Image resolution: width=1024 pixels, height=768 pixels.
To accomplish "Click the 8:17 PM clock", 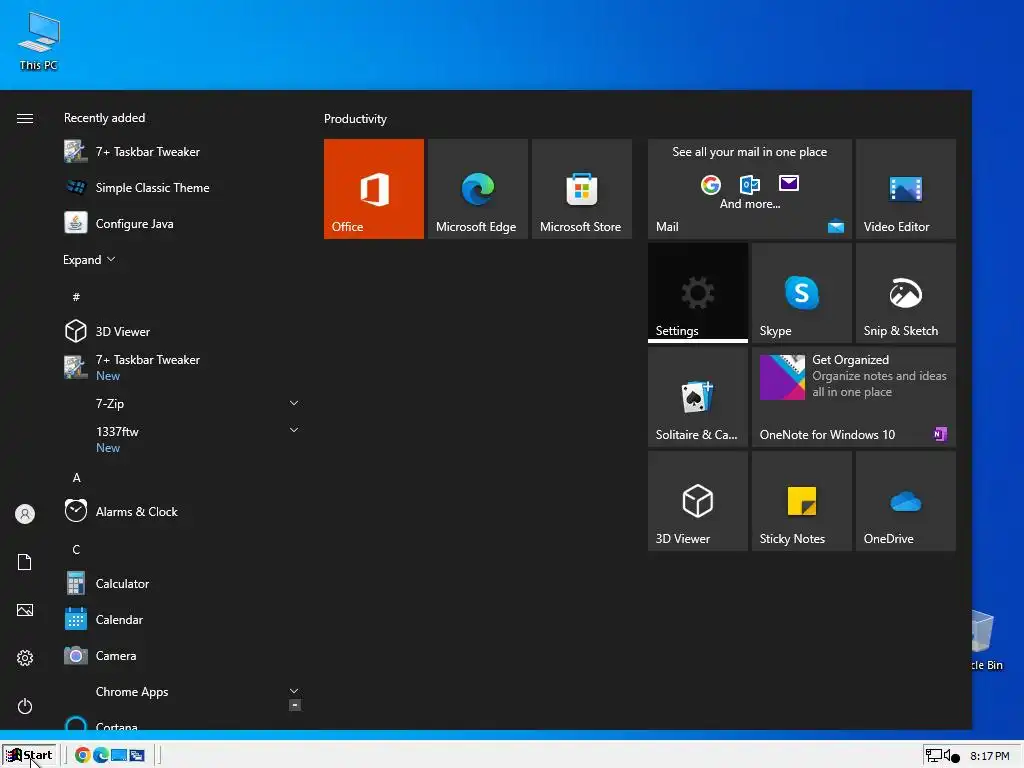I will tap(989, 756).
